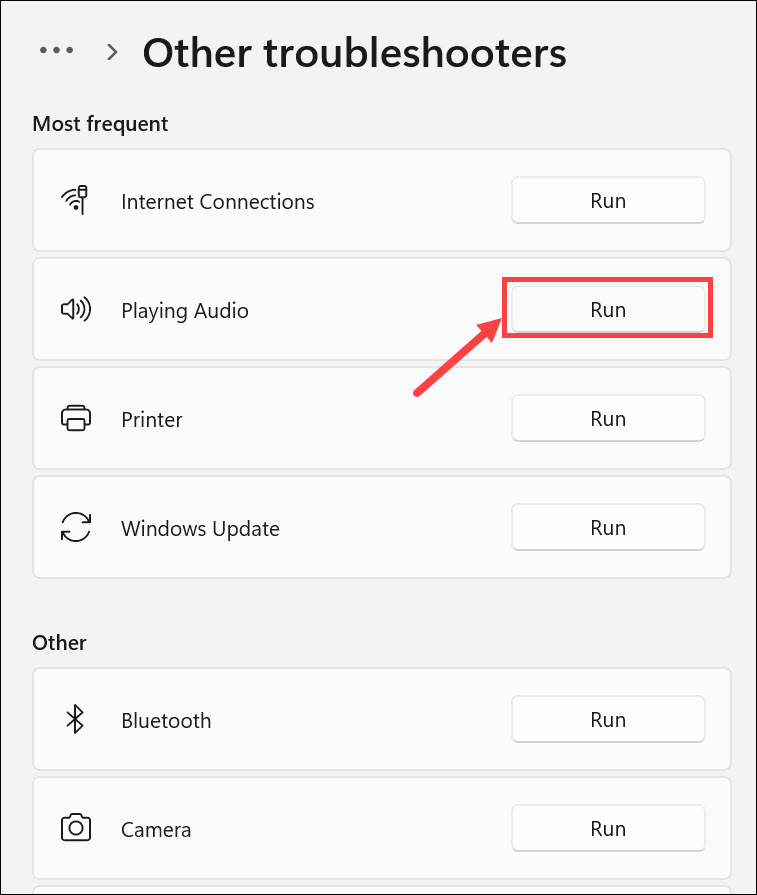Click the Bluetooth label text

pyautogui.click(x=166, y=720)
